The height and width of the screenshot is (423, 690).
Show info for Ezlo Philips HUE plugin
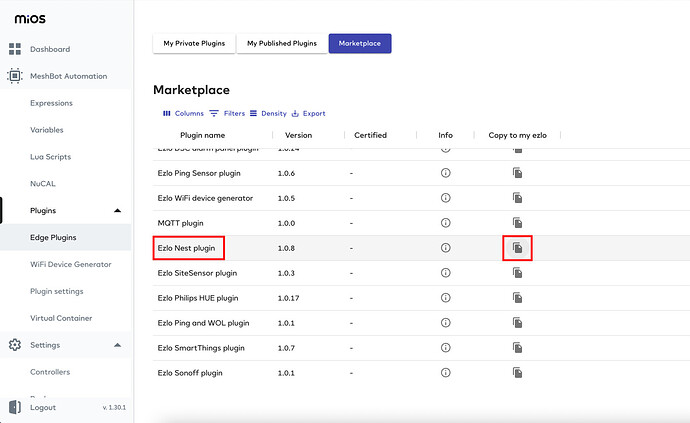[x=445, y=298]
